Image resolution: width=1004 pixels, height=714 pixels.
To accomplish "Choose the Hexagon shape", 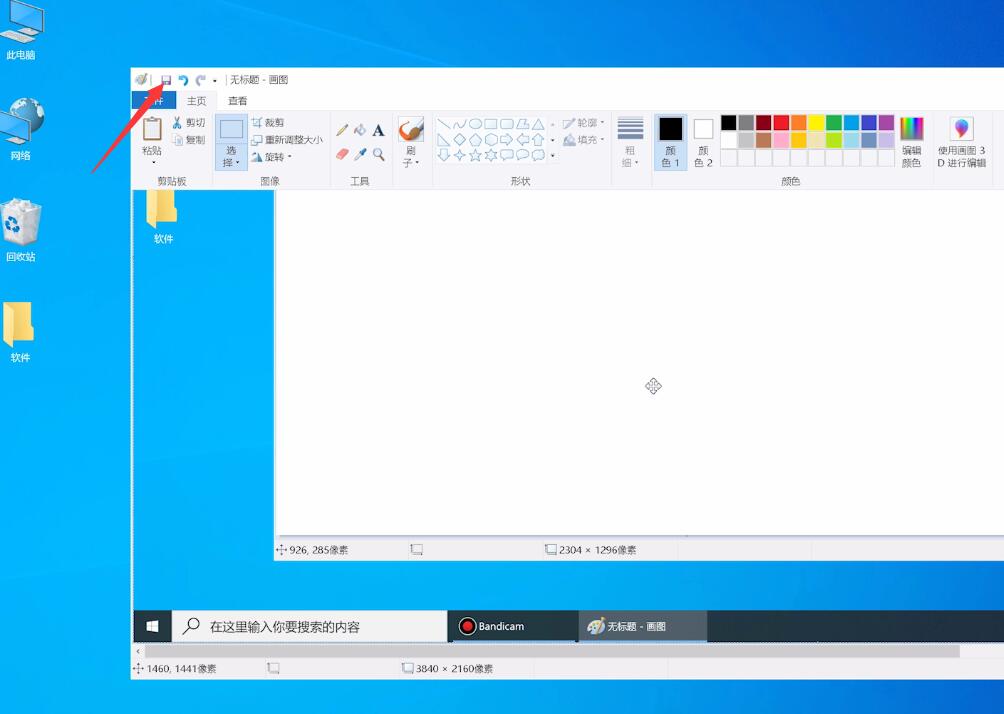I will tap(491, 140).
